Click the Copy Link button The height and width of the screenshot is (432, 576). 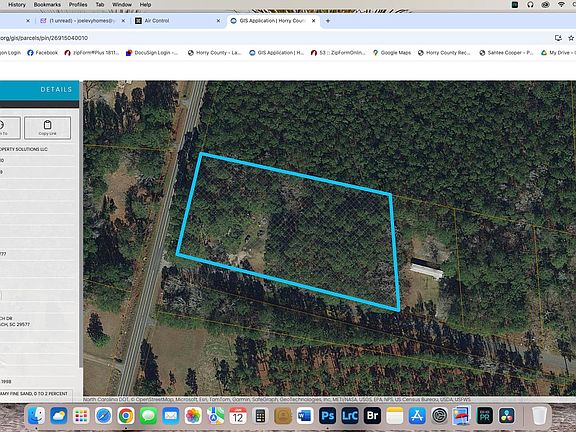click(x=47, y=128)
